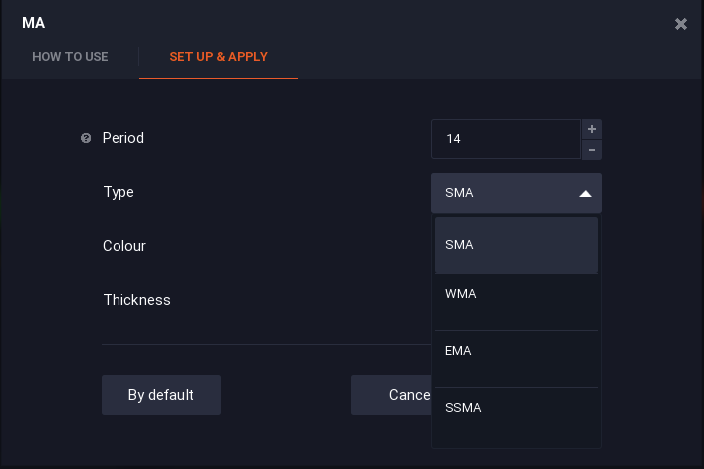Click the Type setting label

118,192
